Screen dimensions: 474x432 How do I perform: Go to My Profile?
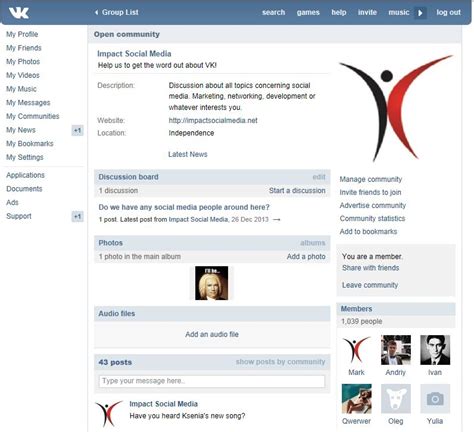click(22, 34)
